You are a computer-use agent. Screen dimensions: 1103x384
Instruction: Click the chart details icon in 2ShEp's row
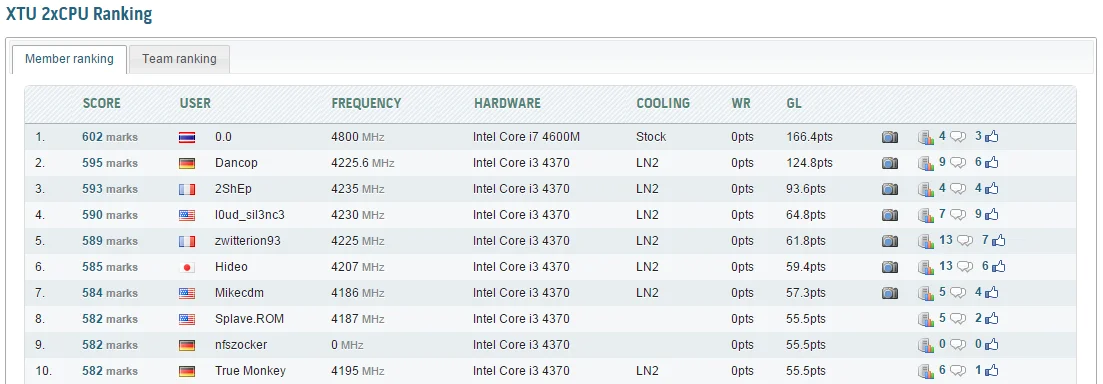click(x=926, y=189)
